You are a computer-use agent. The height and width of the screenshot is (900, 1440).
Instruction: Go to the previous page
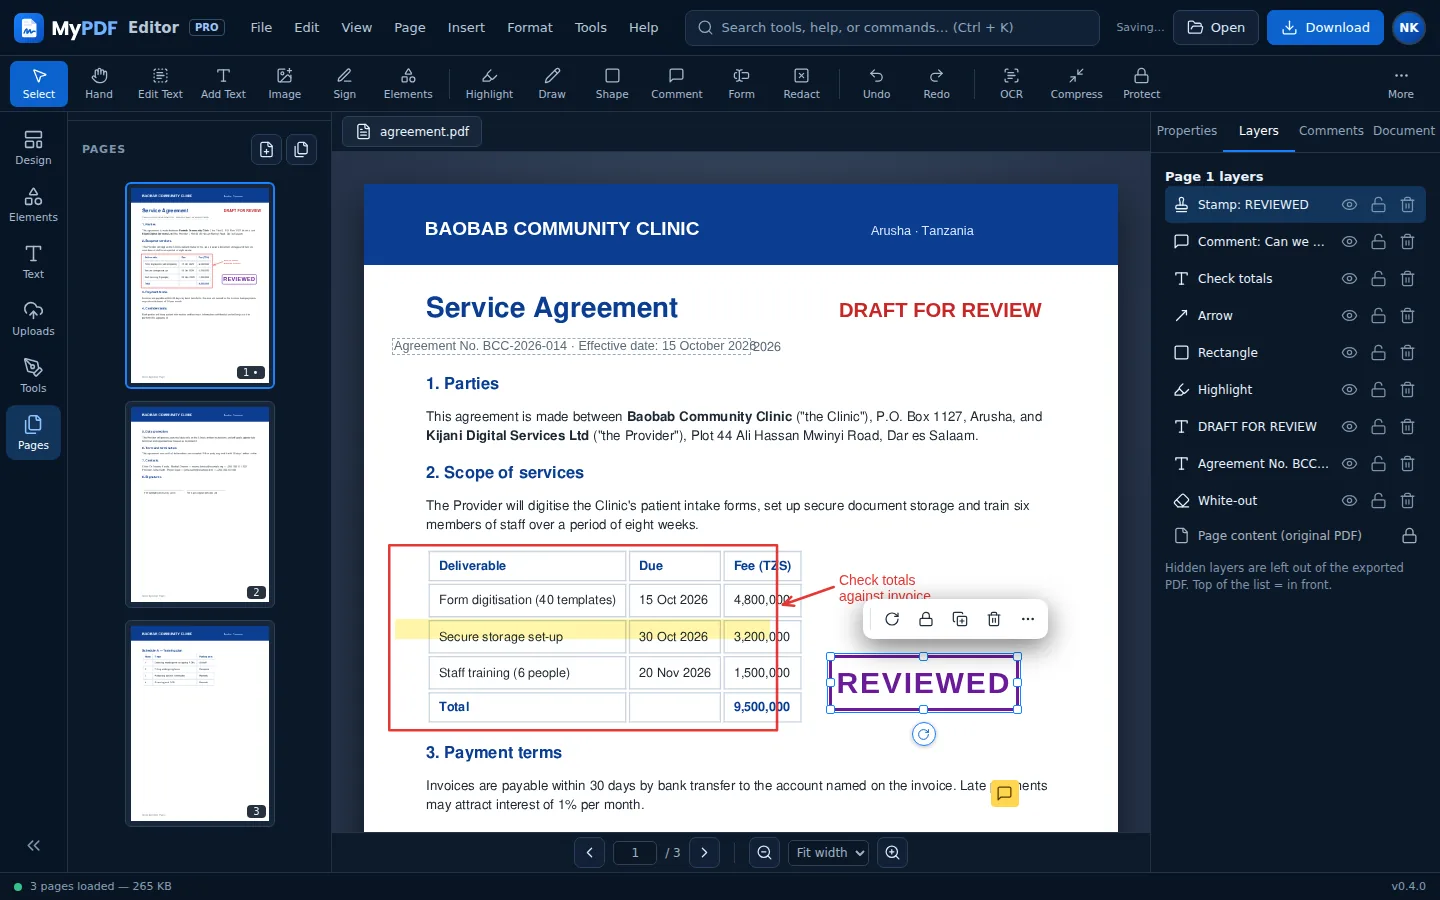point(589,853)
